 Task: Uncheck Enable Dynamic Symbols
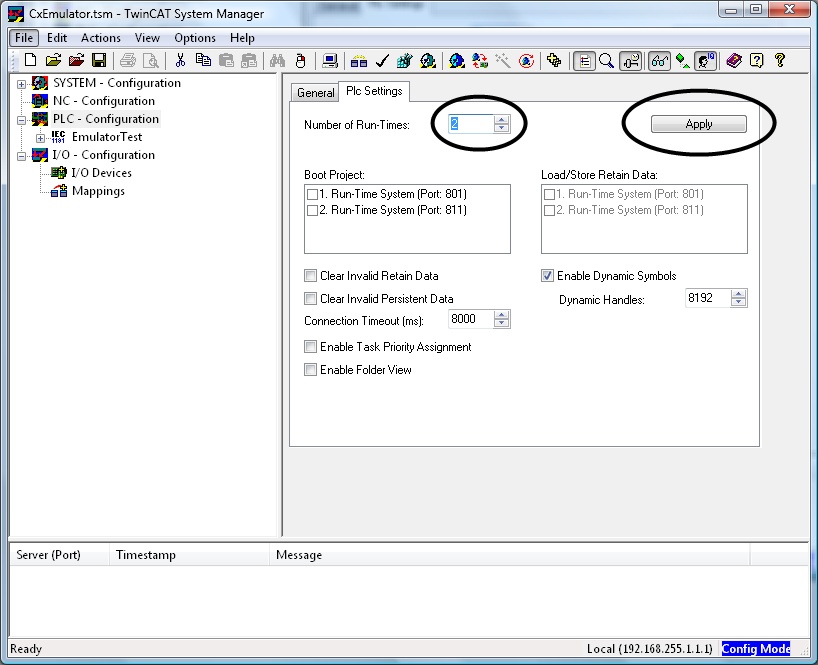pos(547,275)
